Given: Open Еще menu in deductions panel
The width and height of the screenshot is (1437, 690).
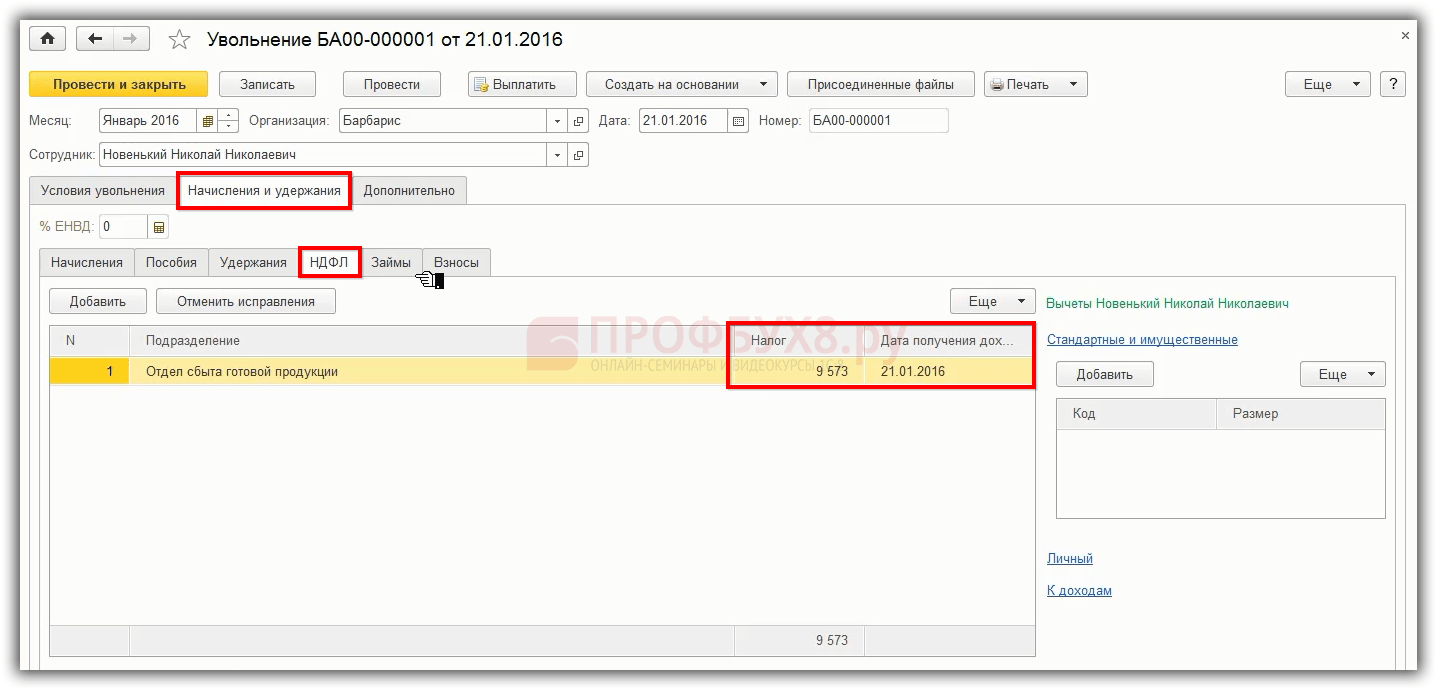Looking at the screenshot, I should pos(1343,374).
